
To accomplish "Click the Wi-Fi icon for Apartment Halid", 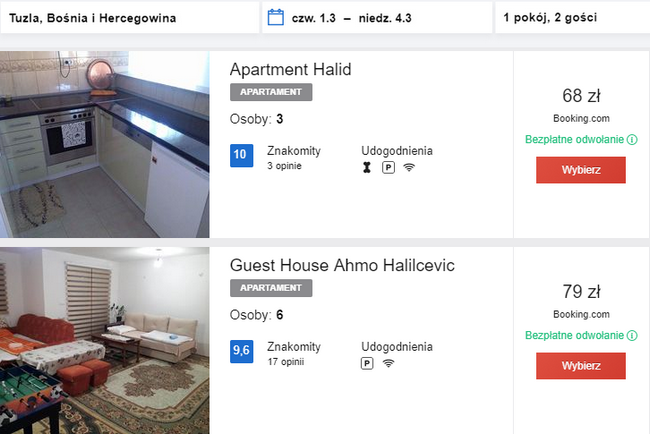I will click(409, 167).
